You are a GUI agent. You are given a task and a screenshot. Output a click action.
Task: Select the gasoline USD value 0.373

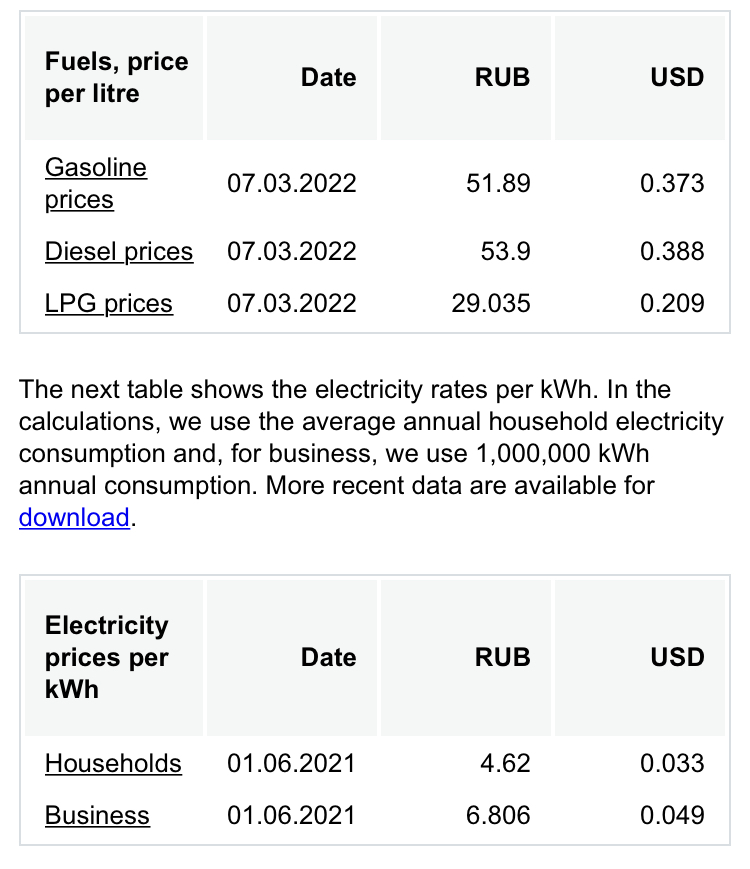672,183
